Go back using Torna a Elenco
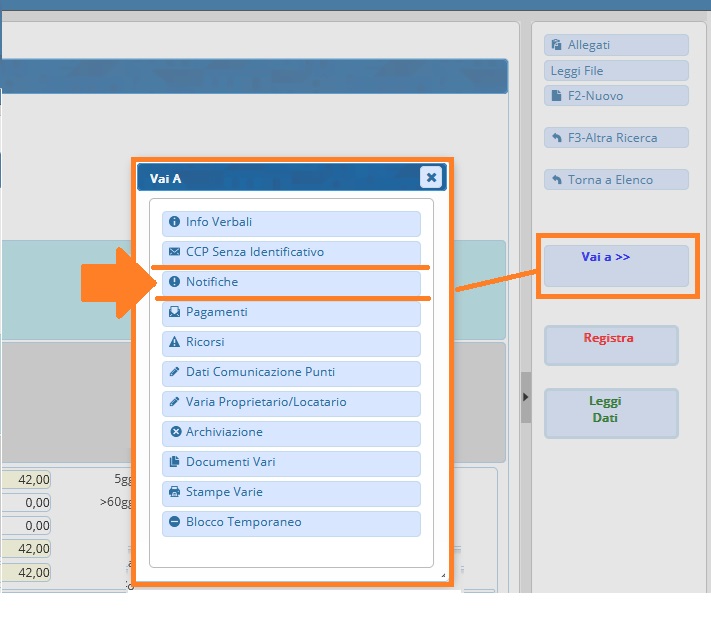This screenshot has height=625, width=711. click(x=616, y=180)
